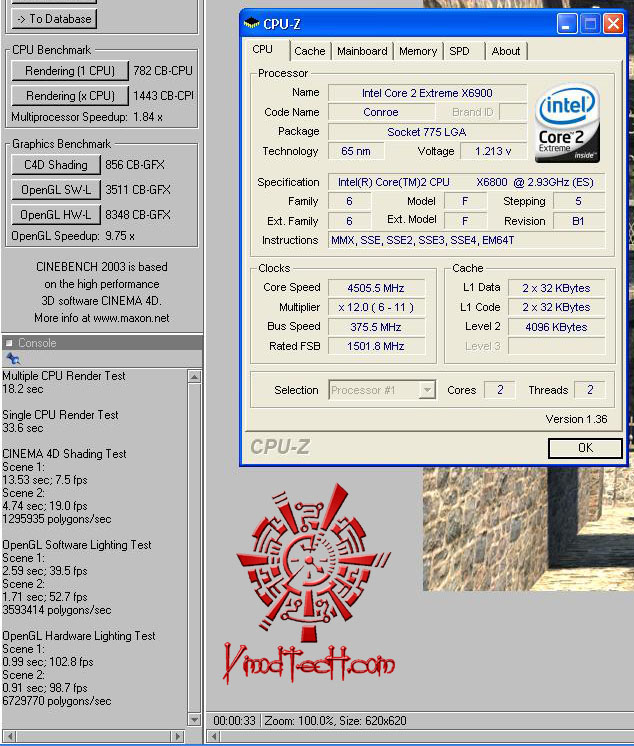Click OK in CPU-Z
The width and height of the screenshot is (634, 746).
pos(585,448)
